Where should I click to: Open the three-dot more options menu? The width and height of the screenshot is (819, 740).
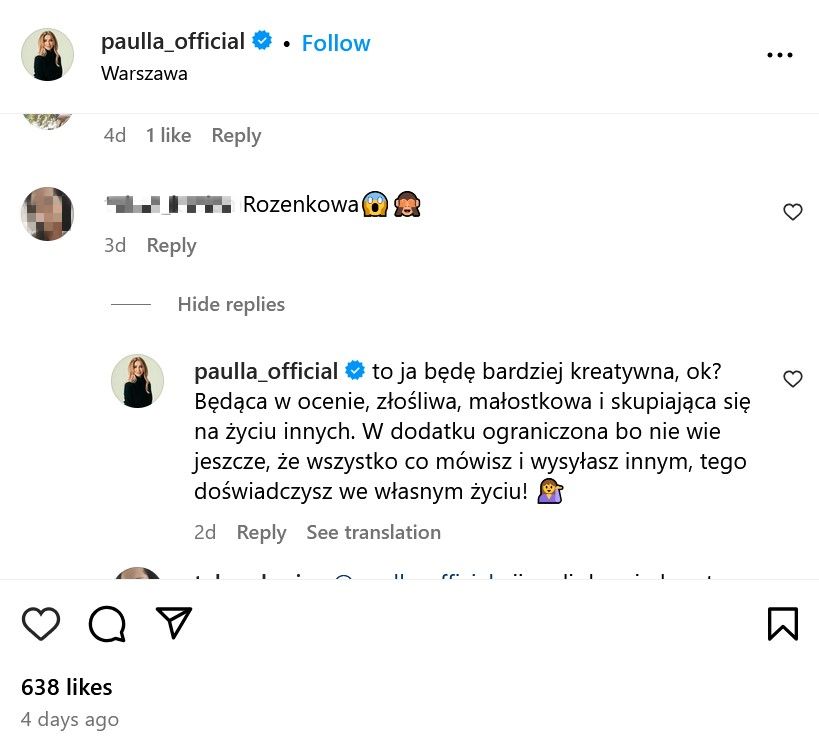coord(779,55)
